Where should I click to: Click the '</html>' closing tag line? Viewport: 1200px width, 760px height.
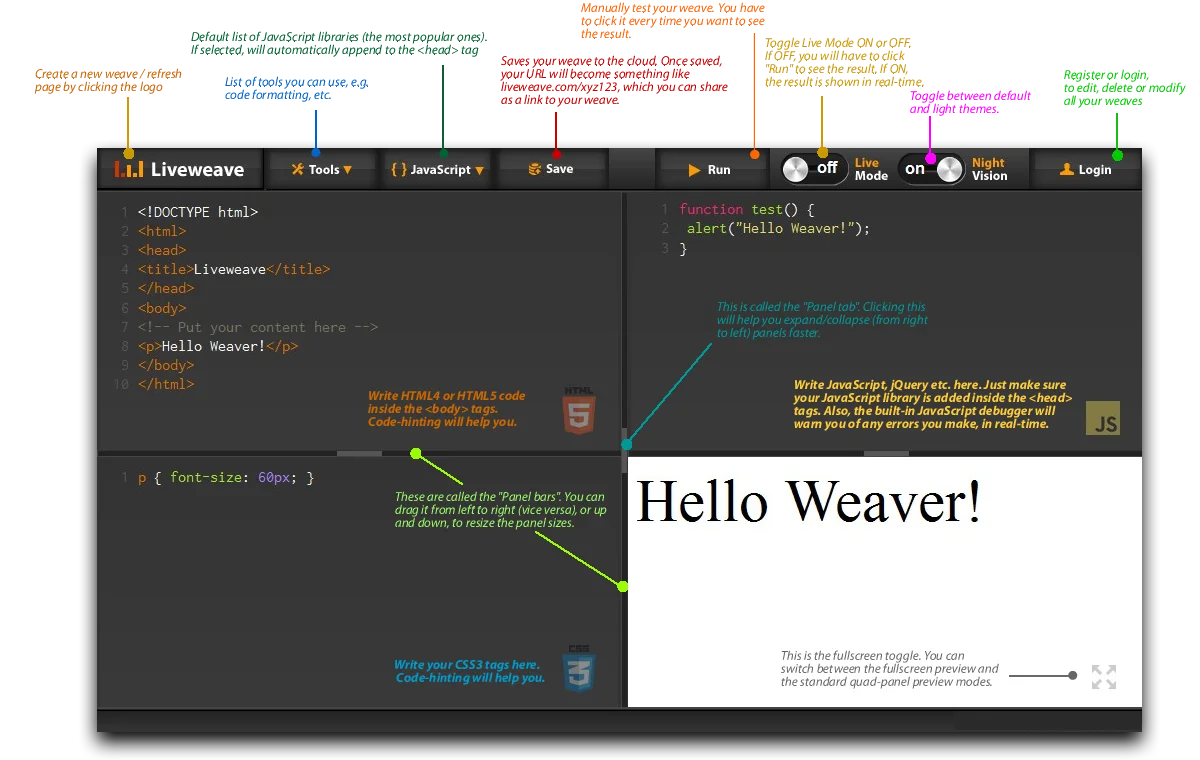pyautogui.click(x=166, y=384)
